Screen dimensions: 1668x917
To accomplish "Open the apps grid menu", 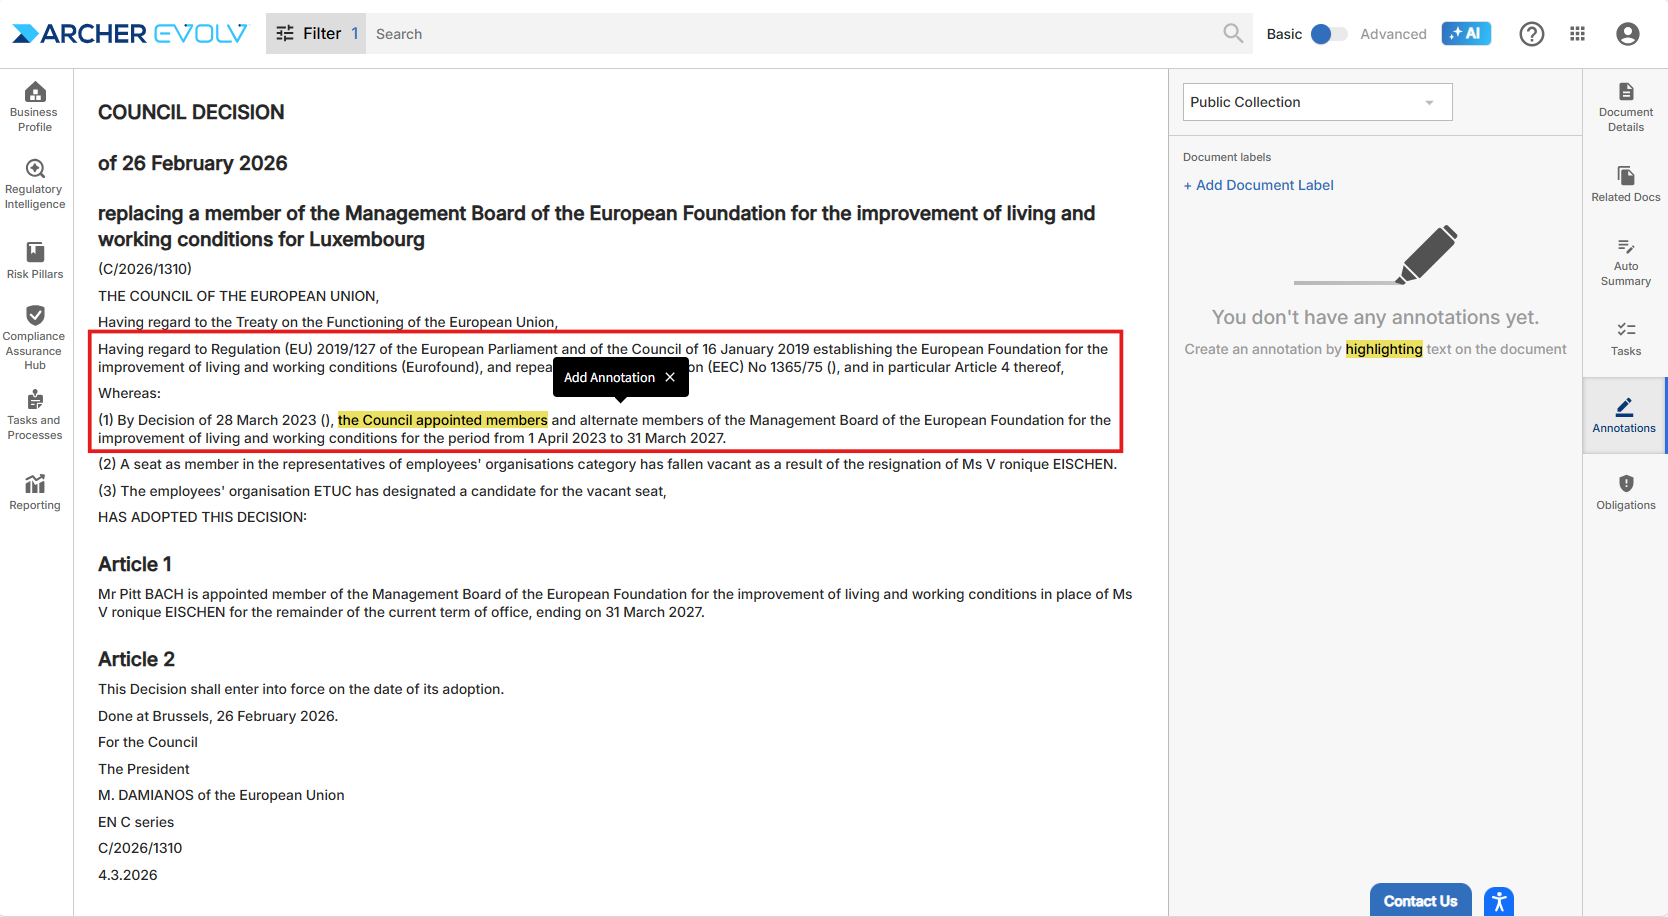I will coord(1577,34).
